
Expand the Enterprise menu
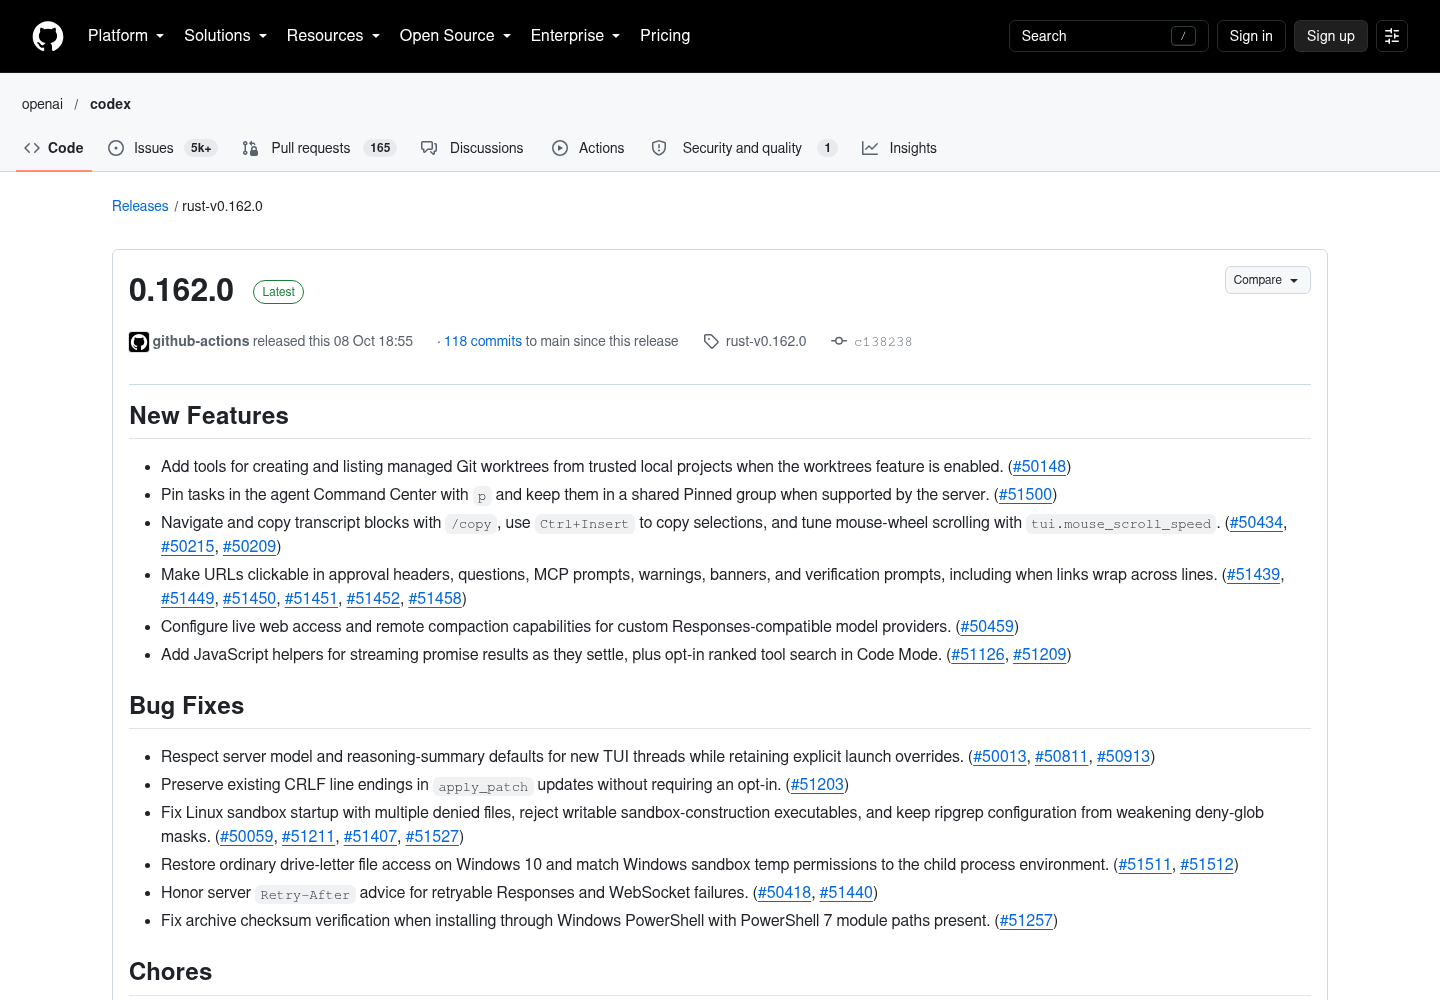click(575, 36)
